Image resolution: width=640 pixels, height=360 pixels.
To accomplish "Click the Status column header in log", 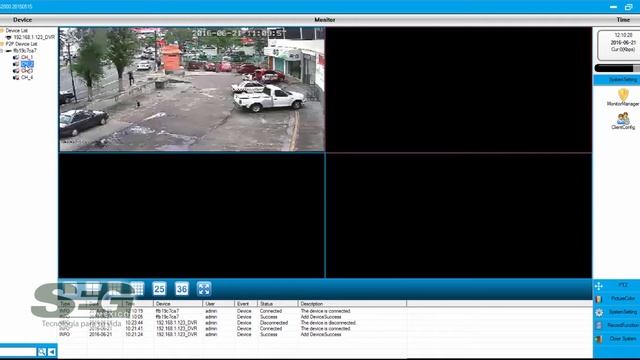I will pyautogui.click(x=278, y=304).
